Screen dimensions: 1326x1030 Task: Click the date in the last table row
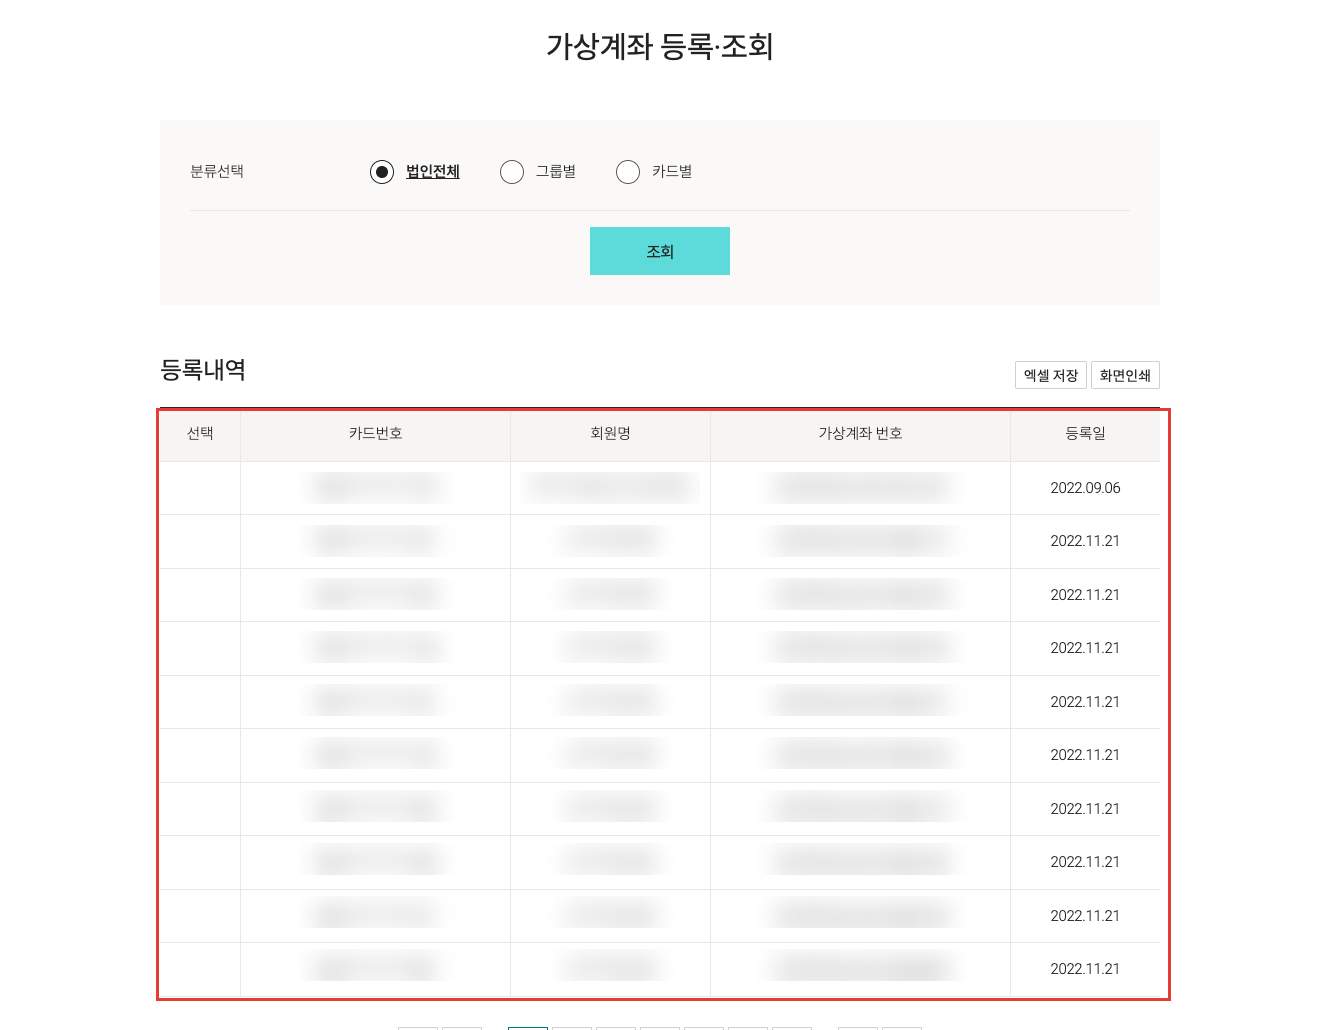click(x=1085, y=969)
